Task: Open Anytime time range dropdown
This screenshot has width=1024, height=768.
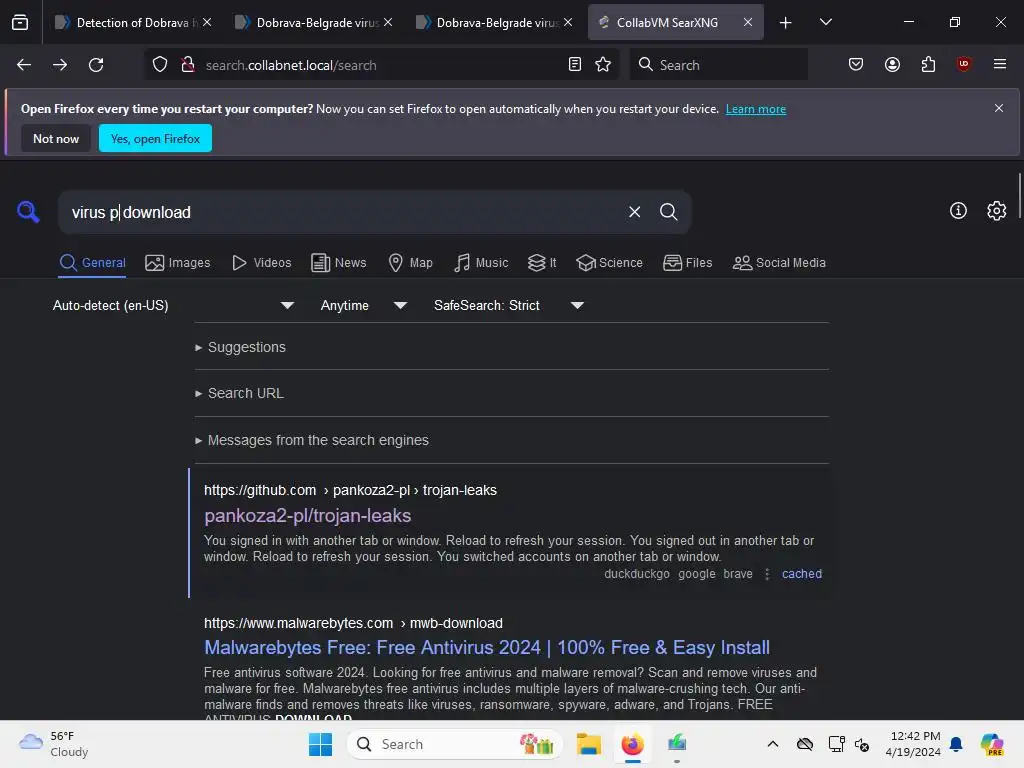Action: tap(363, 306)
